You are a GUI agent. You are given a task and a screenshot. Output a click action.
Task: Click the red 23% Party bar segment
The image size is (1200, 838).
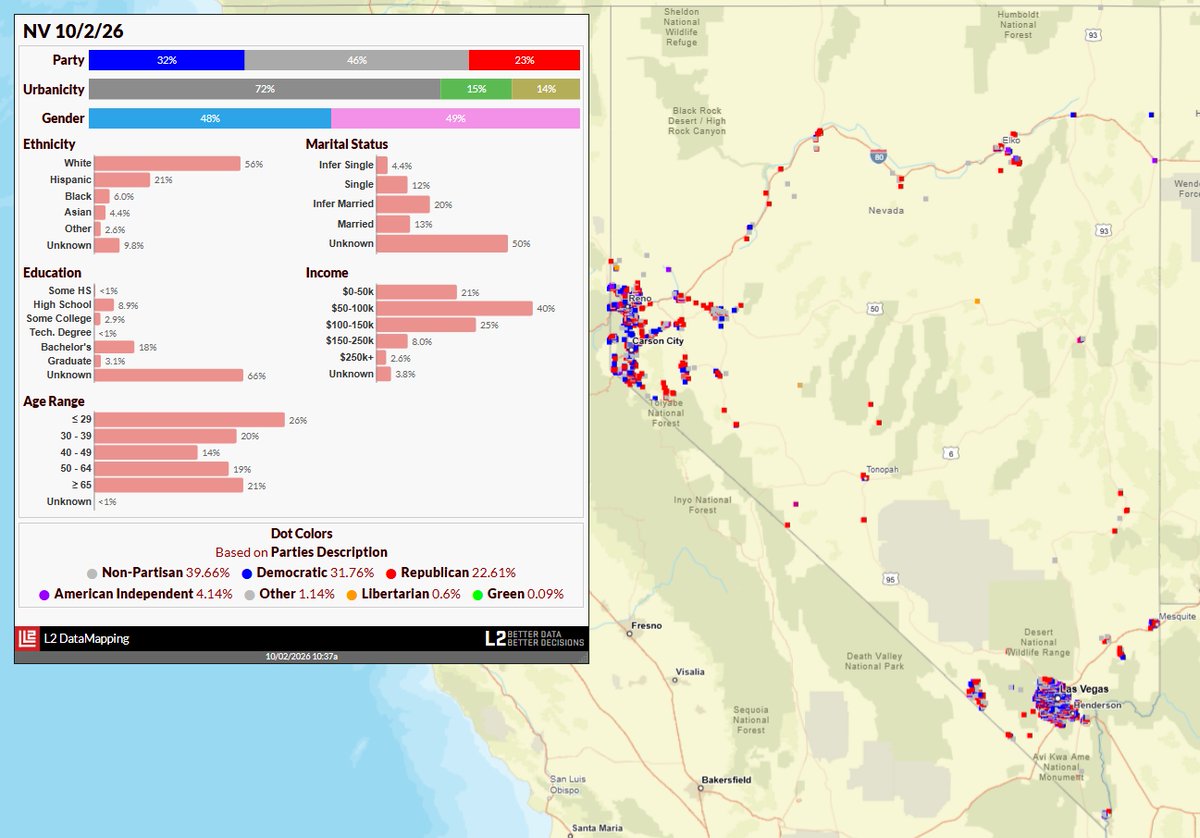point(524,60)
